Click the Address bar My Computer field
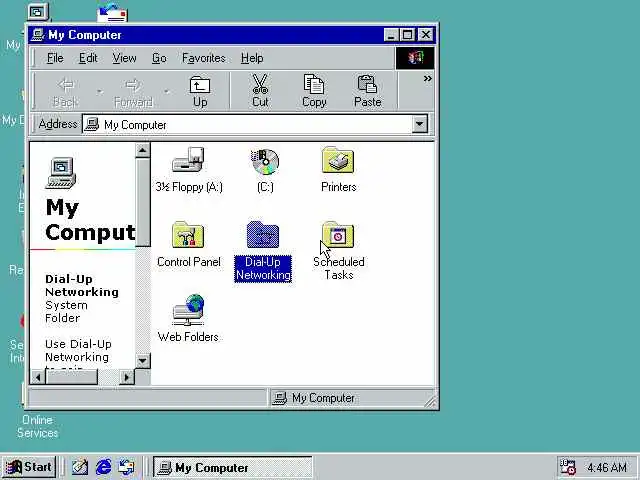Image resolution: width=640 pixels, height=480 pixels. pos(247,124)
